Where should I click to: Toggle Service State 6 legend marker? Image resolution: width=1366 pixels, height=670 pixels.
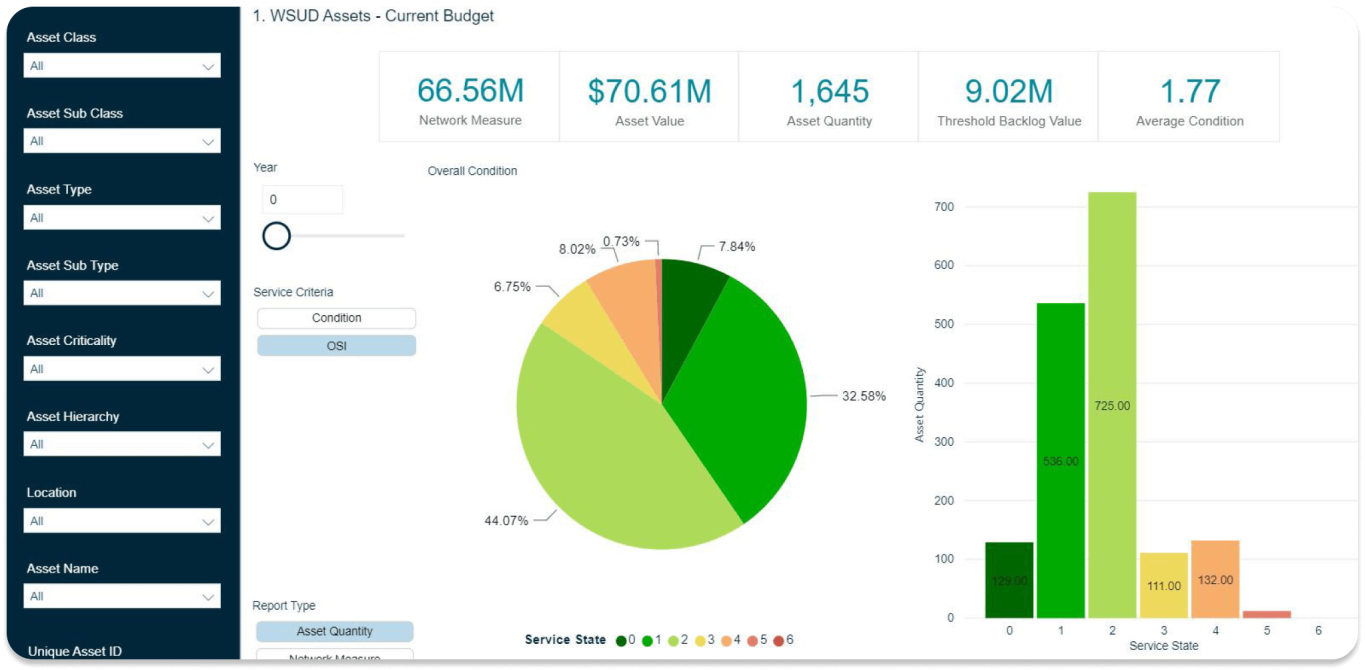click(x=781, y=639)
